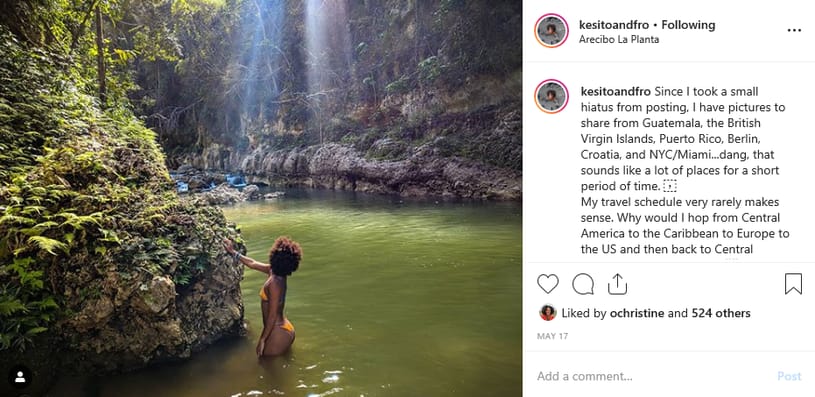This screenshot has width=815, height=397.
Task: Select the post caption text block
Action: pos(685,170)
